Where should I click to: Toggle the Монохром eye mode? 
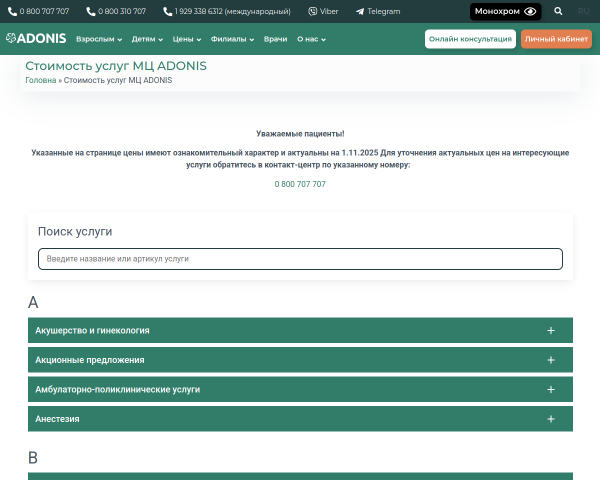(x=505, y=11)
